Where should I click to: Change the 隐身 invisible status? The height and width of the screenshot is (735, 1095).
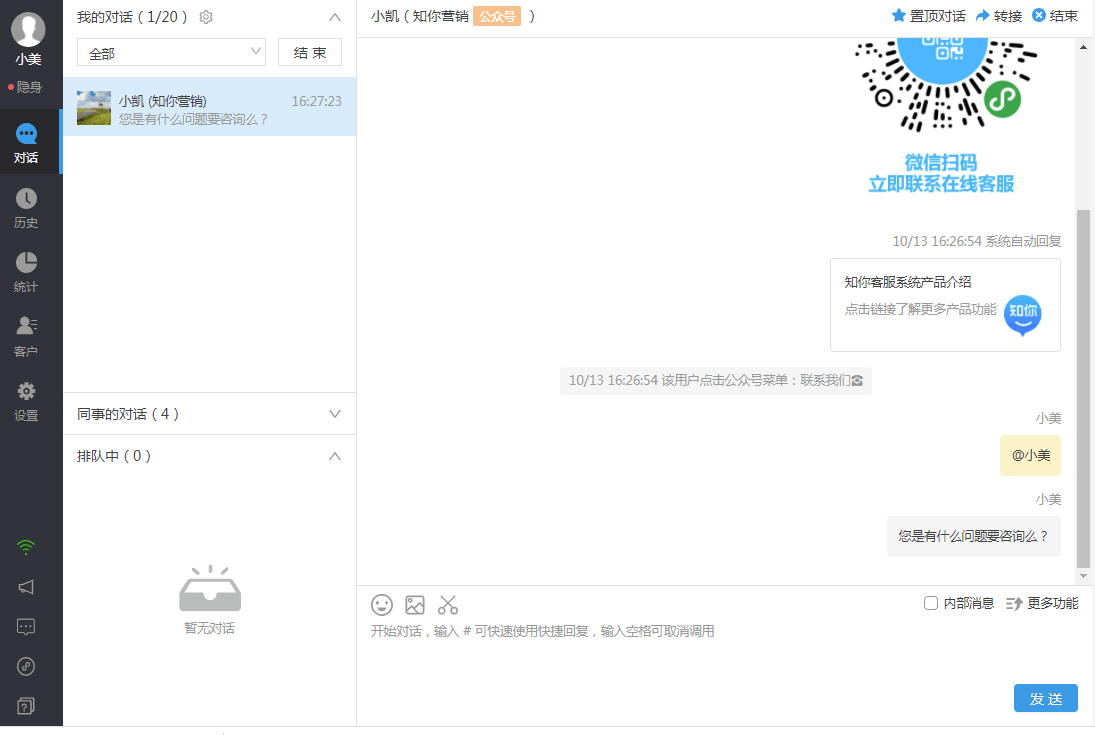(x=25, y=87)
